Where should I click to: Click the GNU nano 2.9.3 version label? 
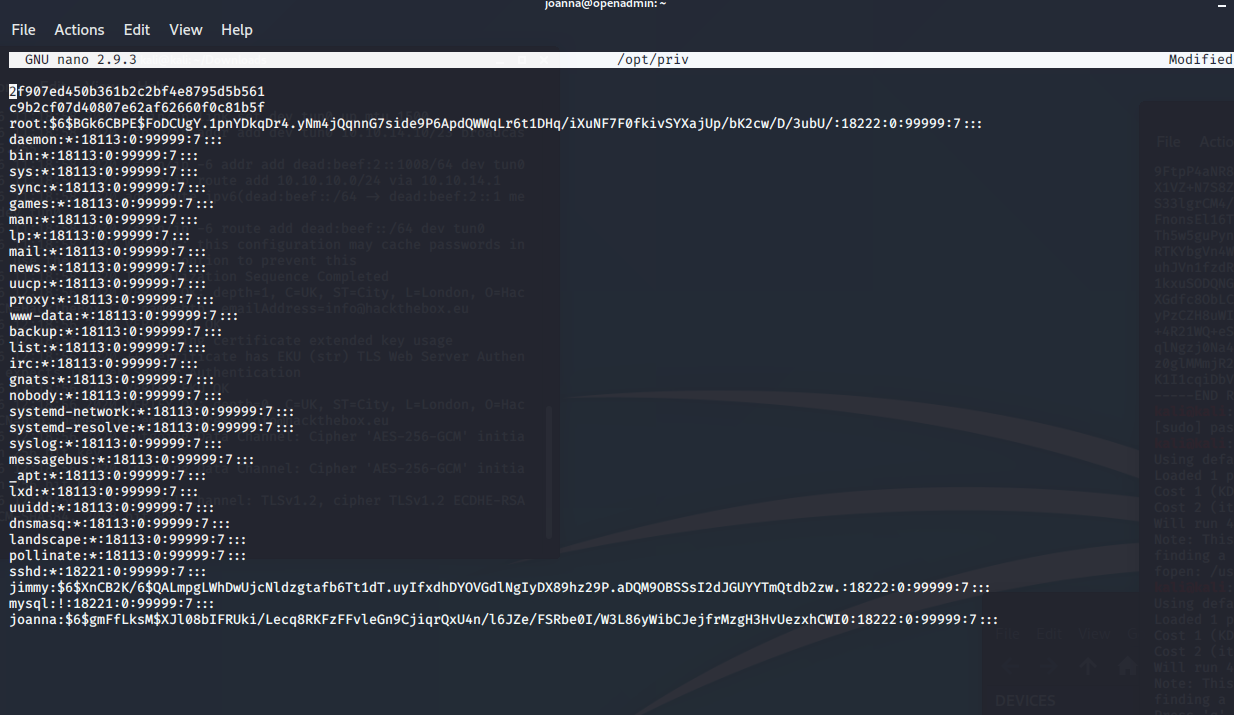coord(81,60)
